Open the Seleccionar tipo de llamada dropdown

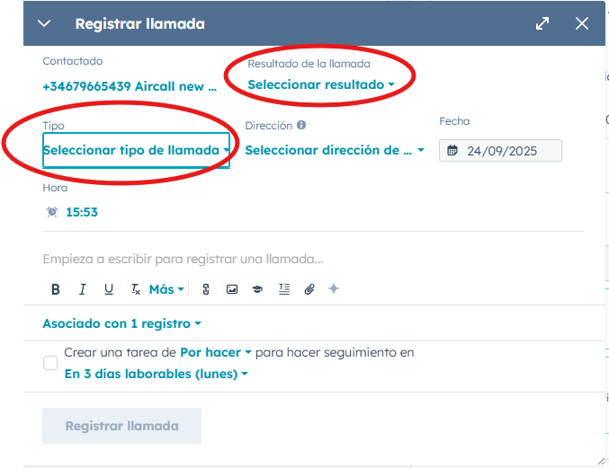pos(136,150)
